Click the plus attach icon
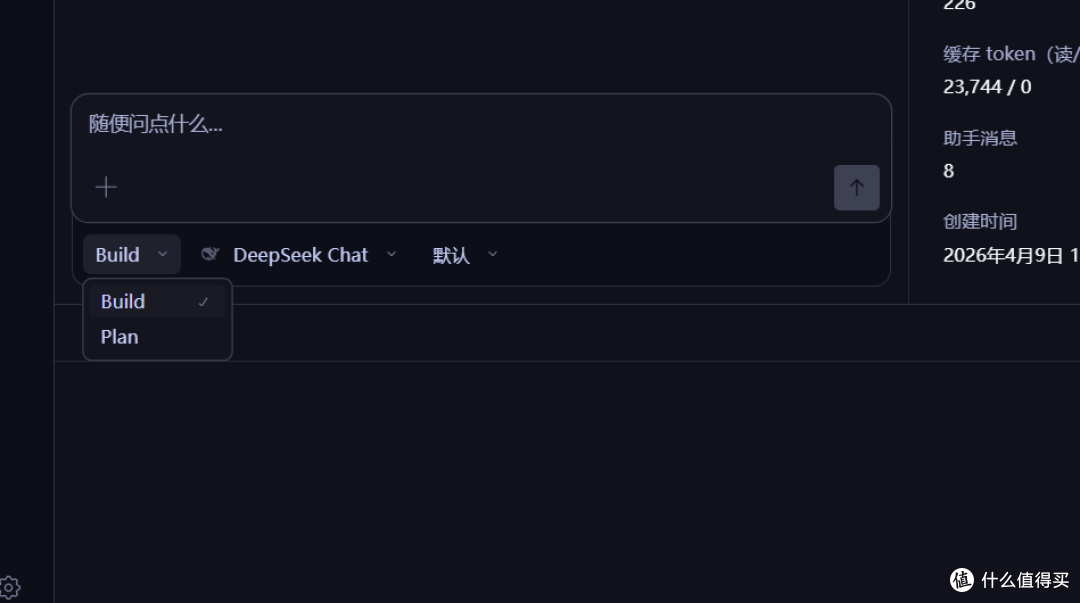The image size is (1080, 603). click(106, 187)
